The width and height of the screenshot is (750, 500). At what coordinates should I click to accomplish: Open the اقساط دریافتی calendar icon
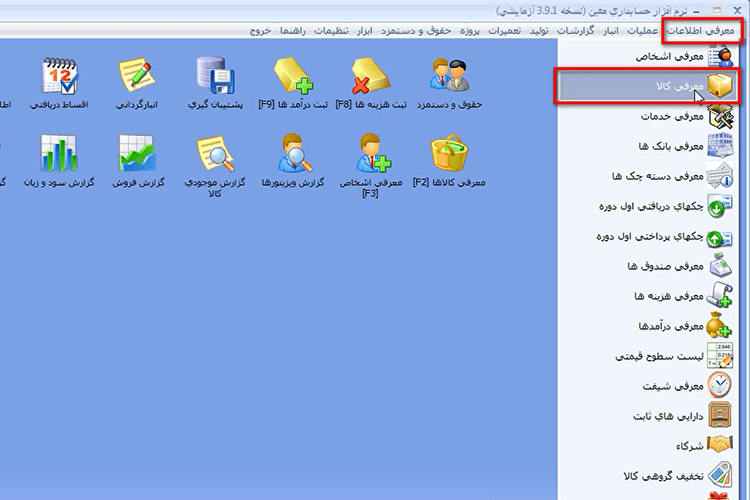coord(59,76)
